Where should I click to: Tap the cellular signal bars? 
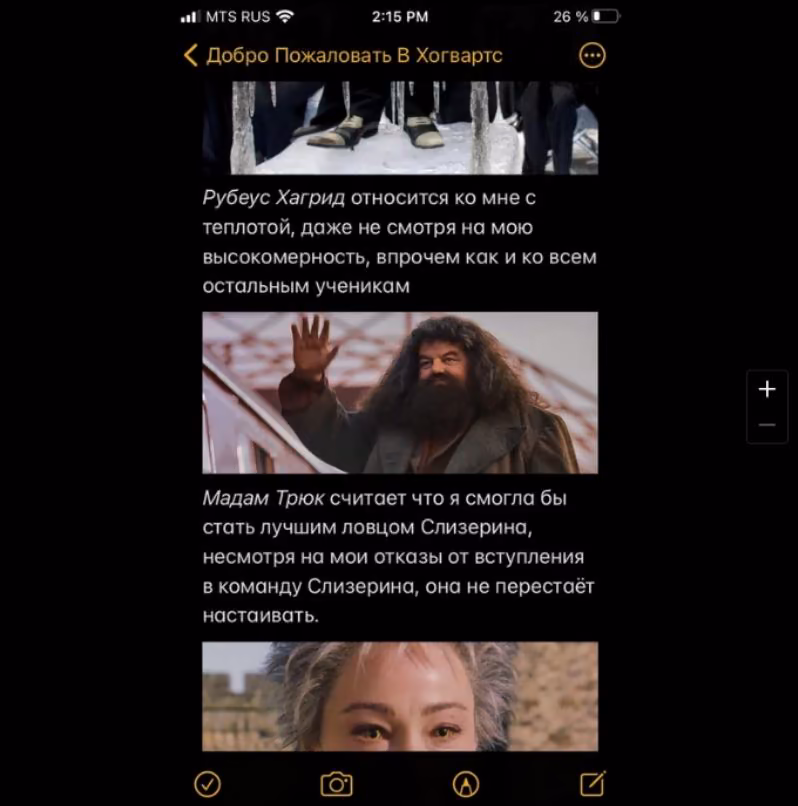[189, 17]
